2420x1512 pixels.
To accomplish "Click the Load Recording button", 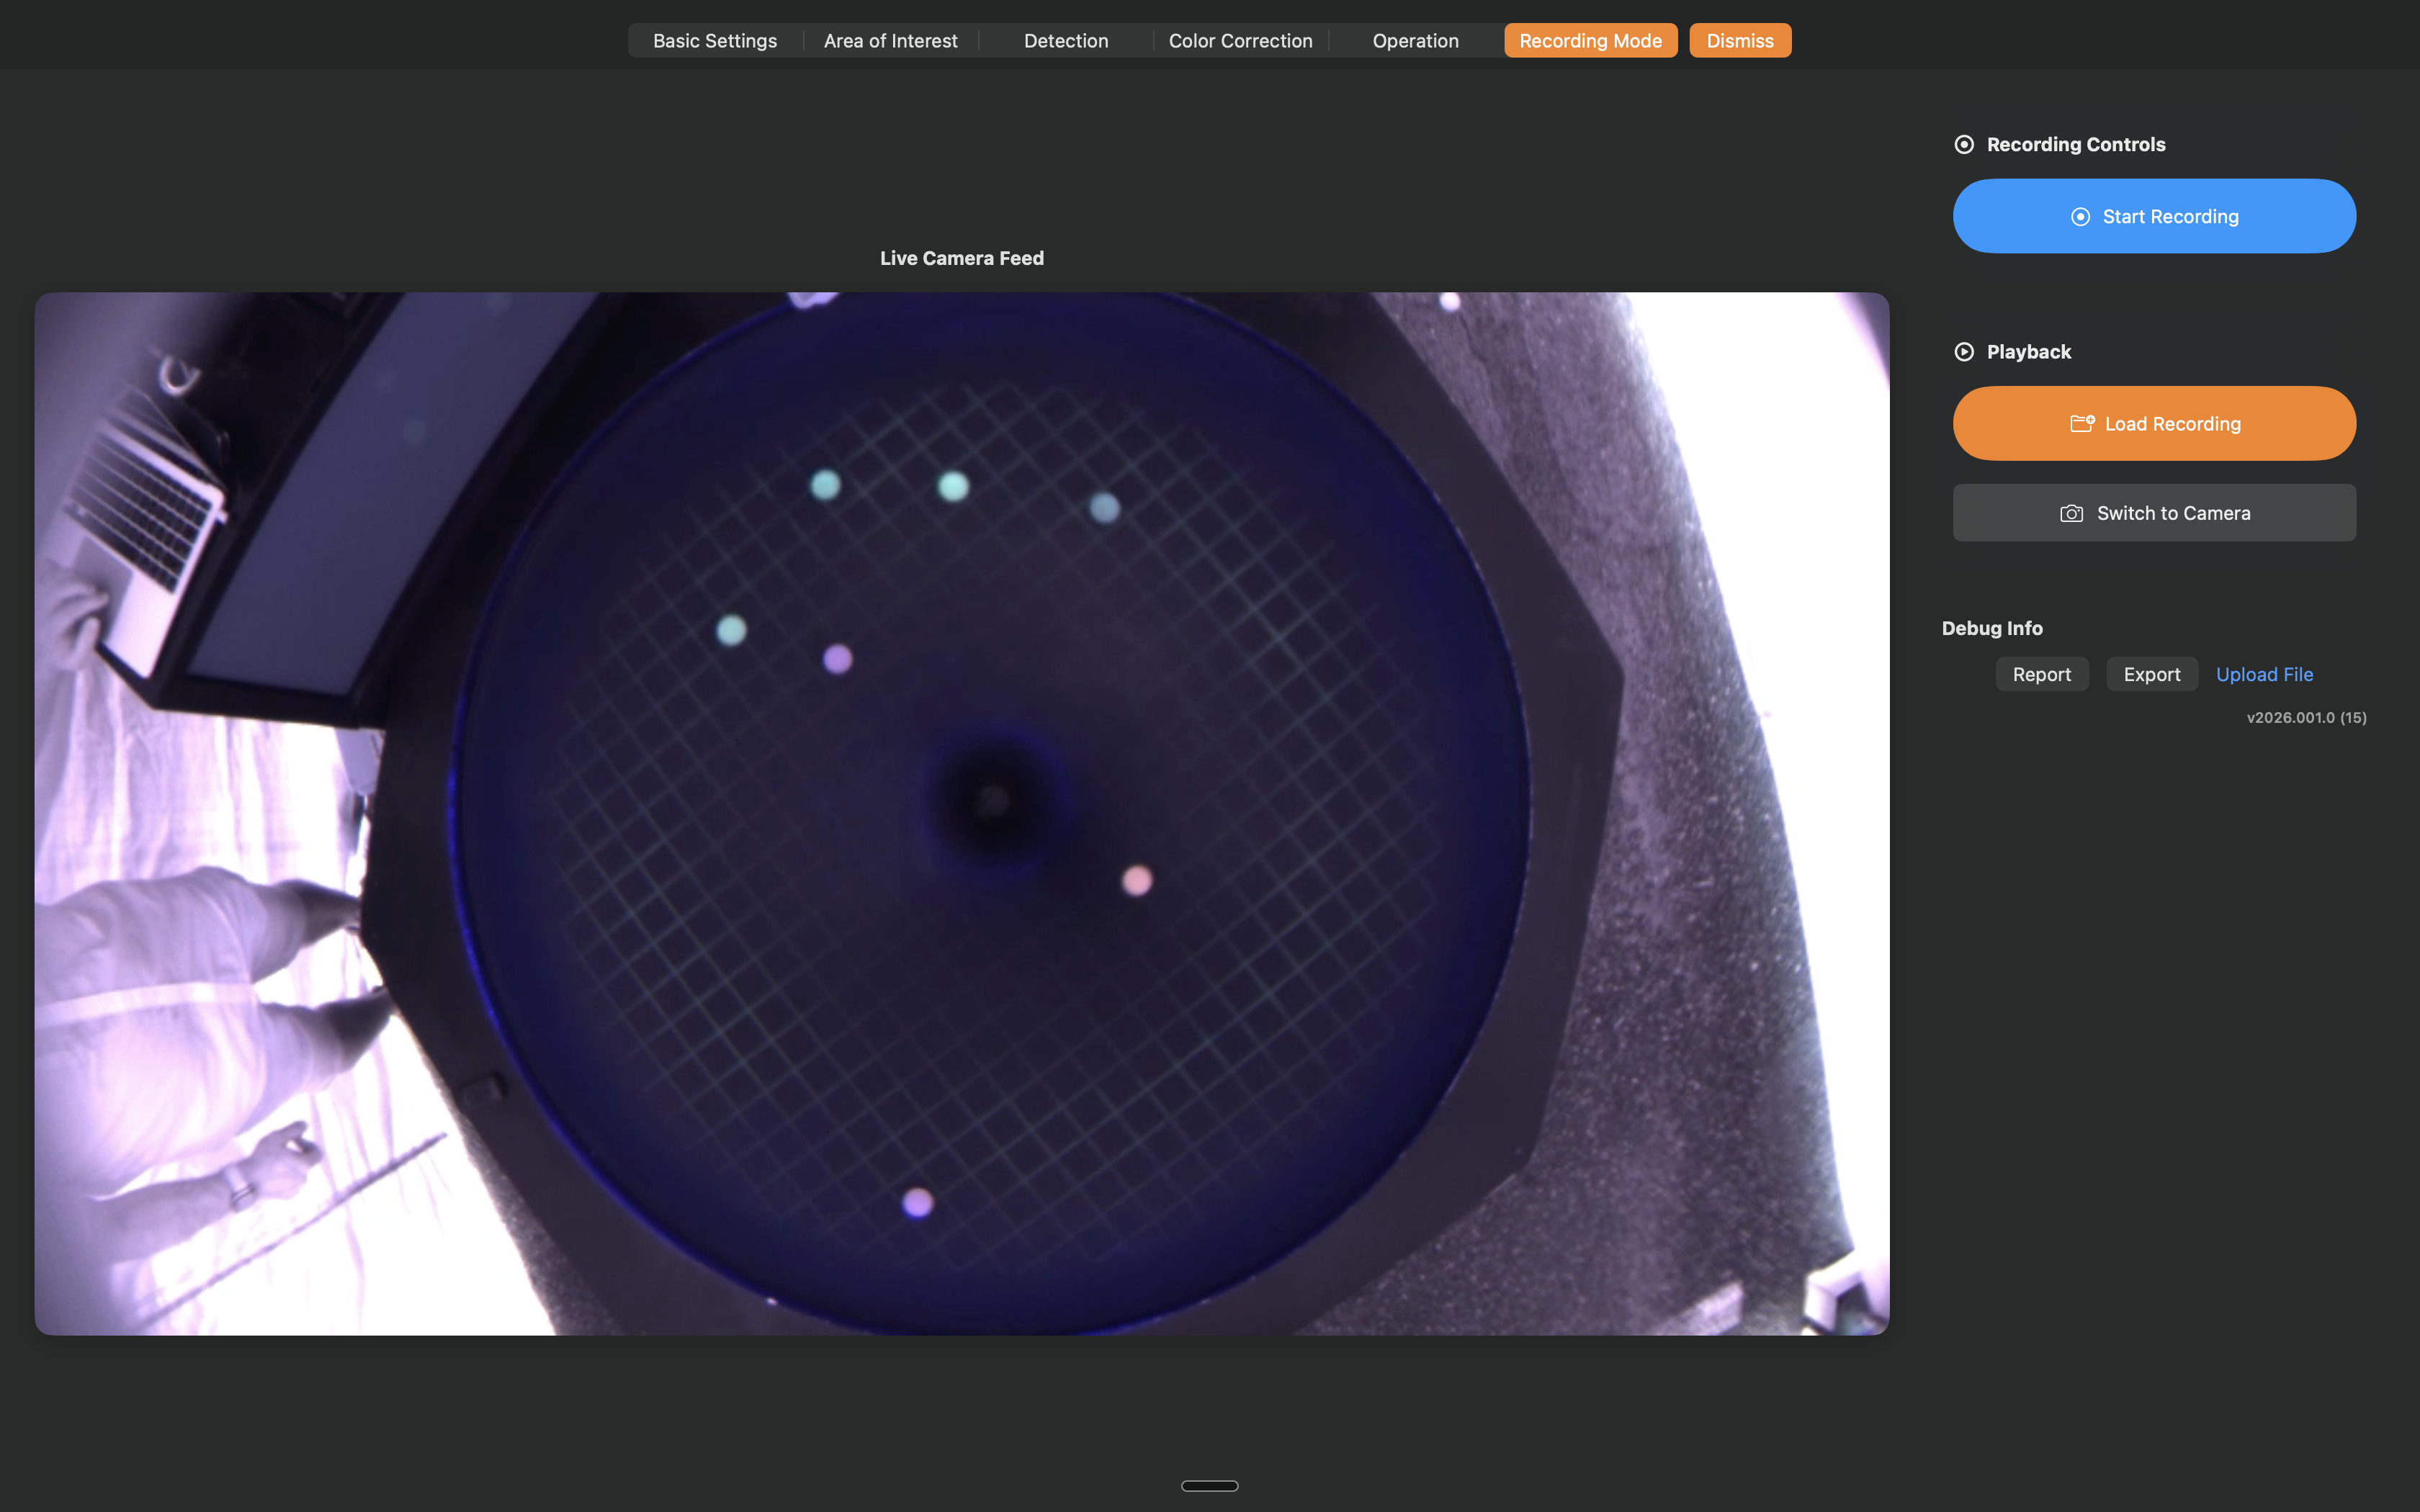I will coord(2154,424).
